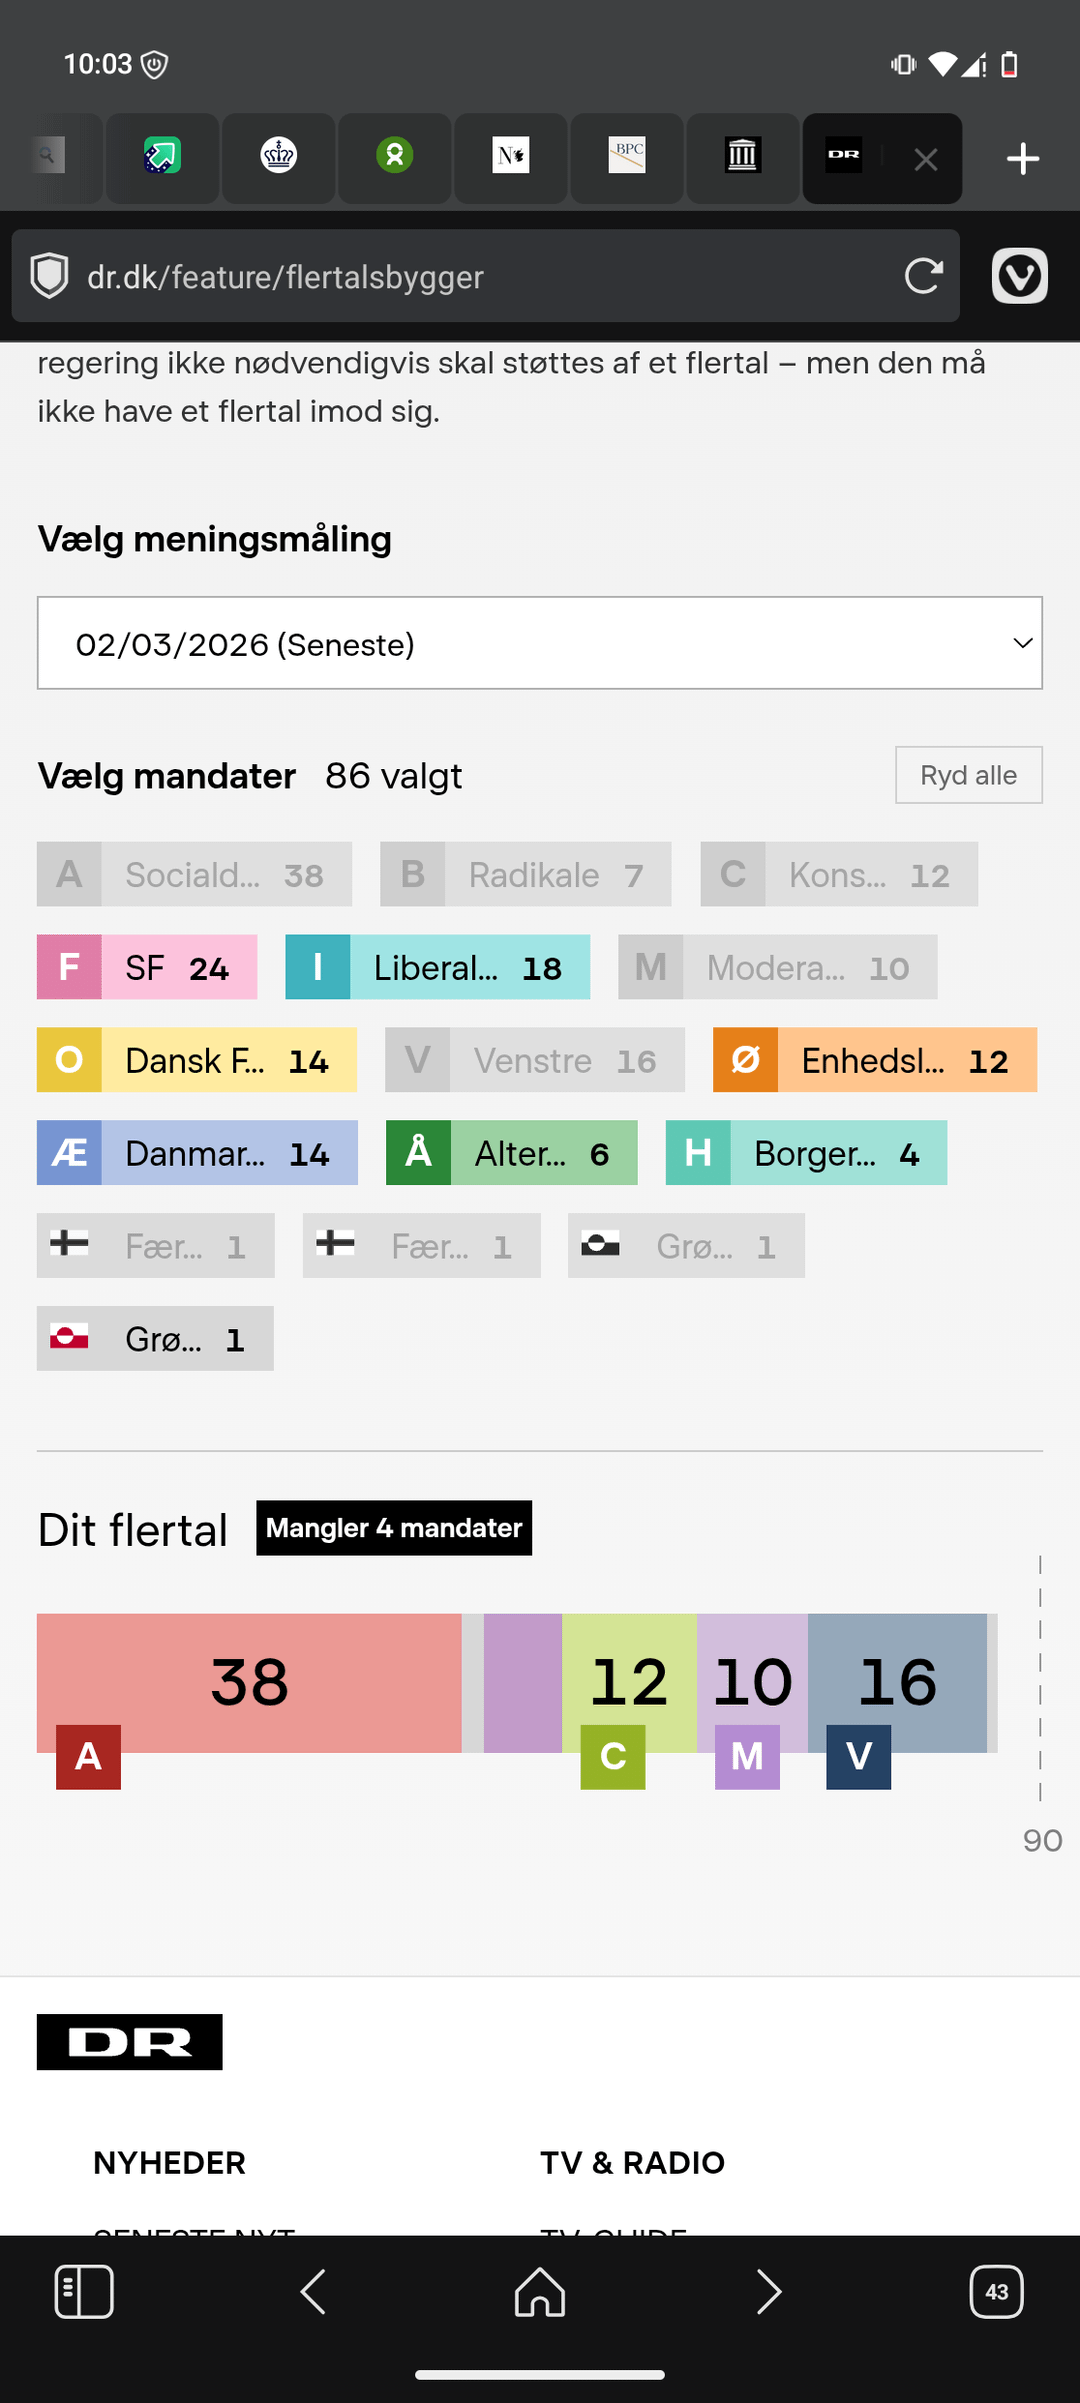
Task: Reload the page with the refresh icon
Action: pyautogui.click(x=923, y=276)
